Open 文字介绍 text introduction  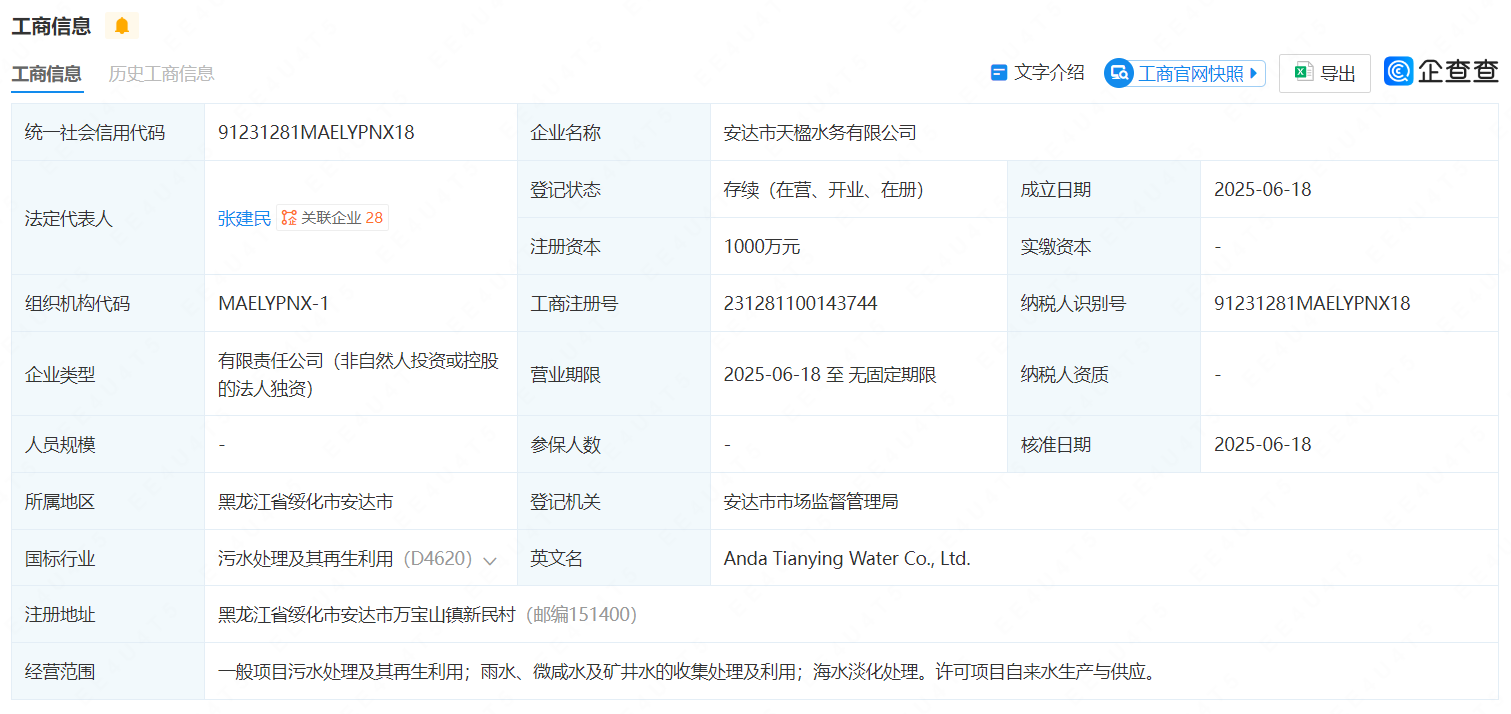[x=1038, y=73]
